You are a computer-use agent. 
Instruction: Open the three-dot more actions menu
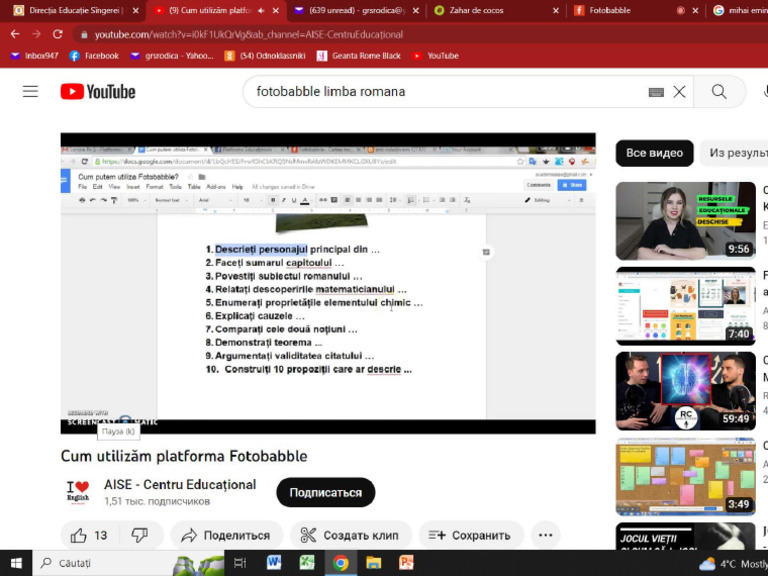click(545, 535)
